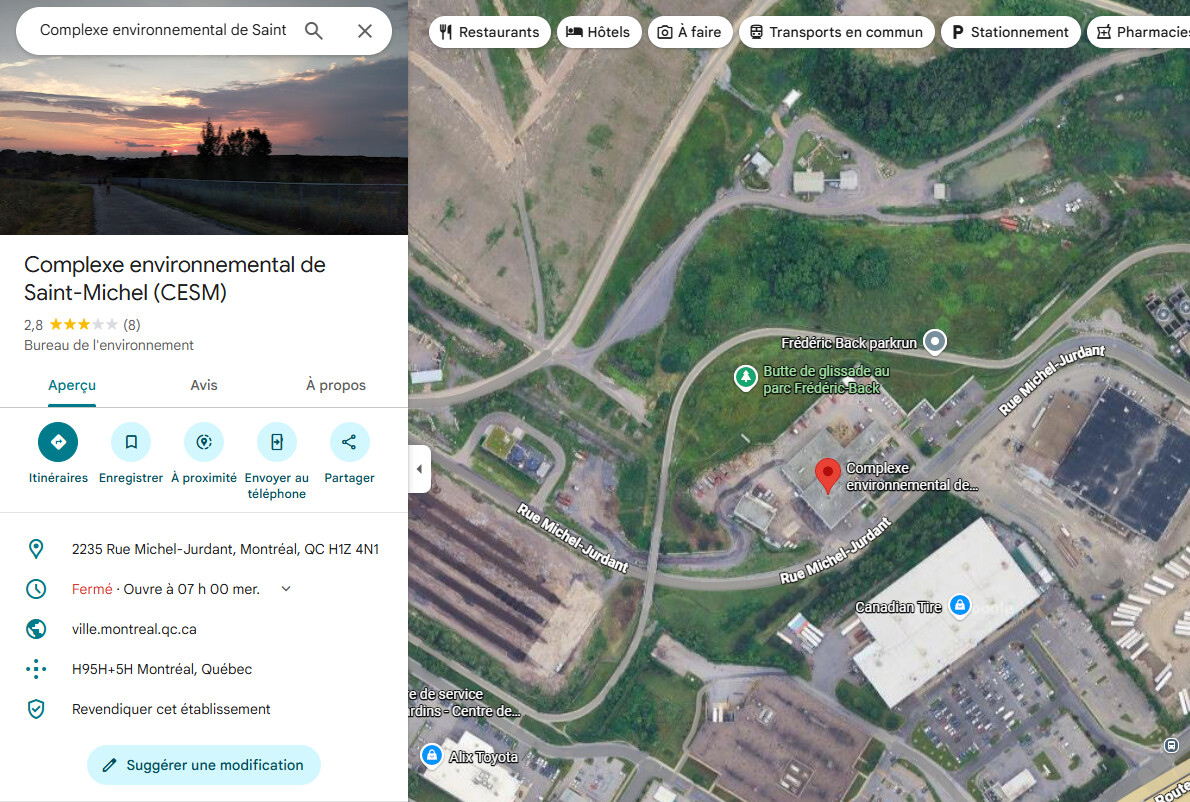
Task: Expand the opening hours chevron
Action: point(286,589)
